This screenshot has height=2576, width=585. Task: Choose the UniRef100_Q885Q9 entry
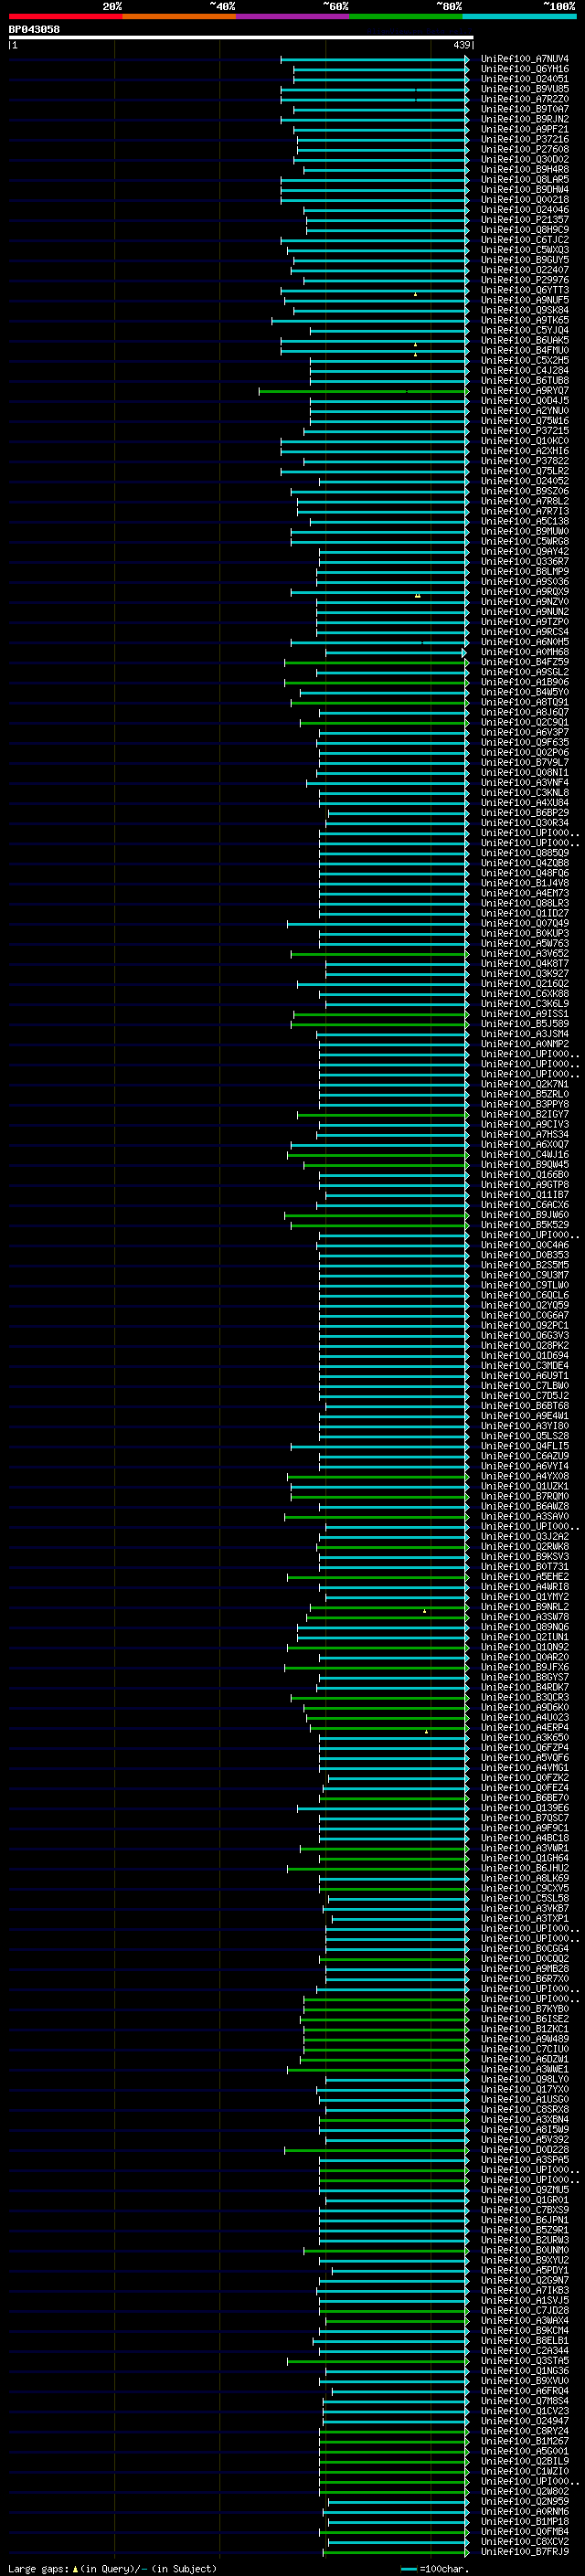pos(525,853)
